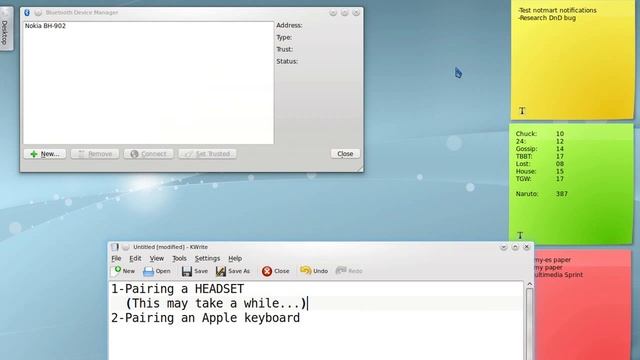Click the line "1-Pairing a HEADSET" in editor
The height and width of the screenshot is (360, 640).
(x=178, y=289)
